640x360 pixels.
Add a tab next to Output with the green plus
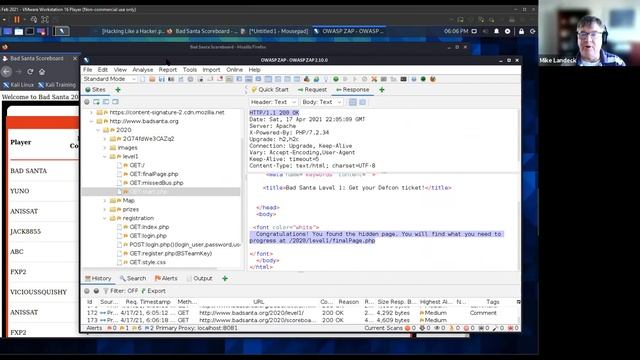(x=225, y=278)
